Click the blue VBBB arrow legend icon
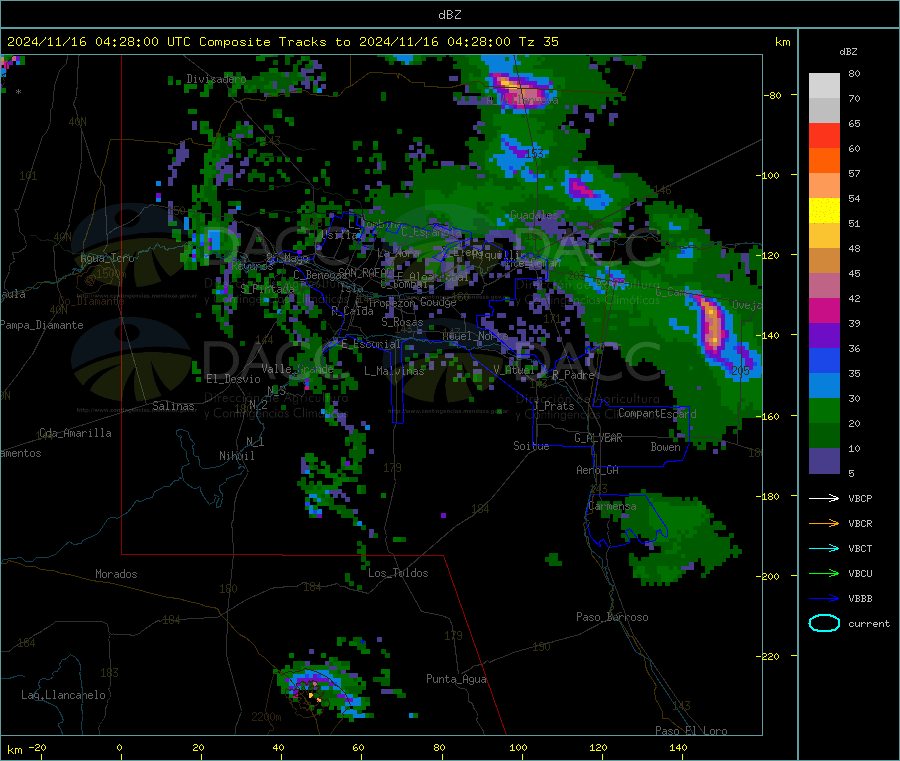This screenshot has width=900, height=761. coord(824,599)
